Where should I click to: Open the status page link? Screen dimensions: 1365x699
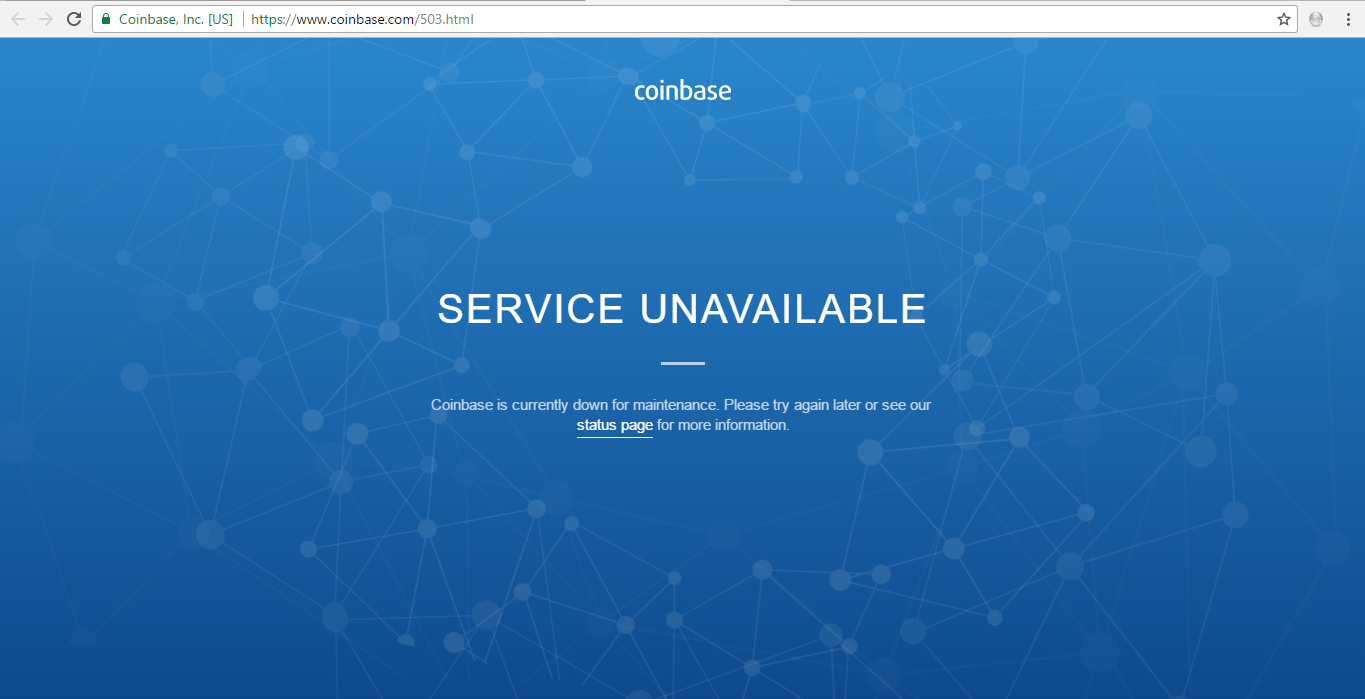click(x=615, y=425)
